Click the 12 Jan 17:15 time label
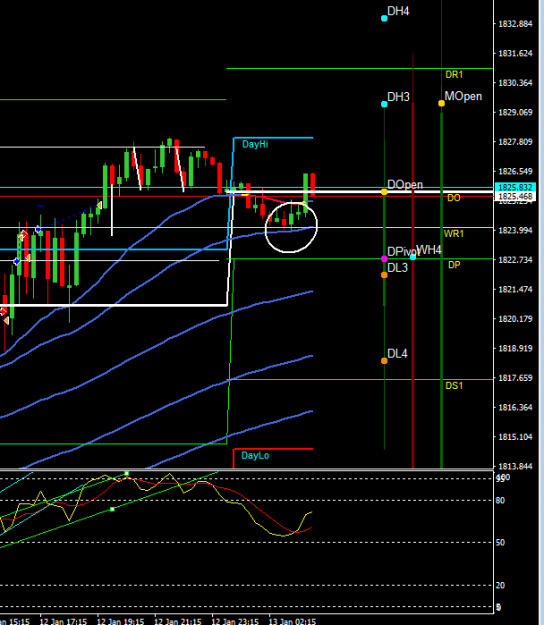The width and height of the screenshot is (544, 625). click(63, 621)
